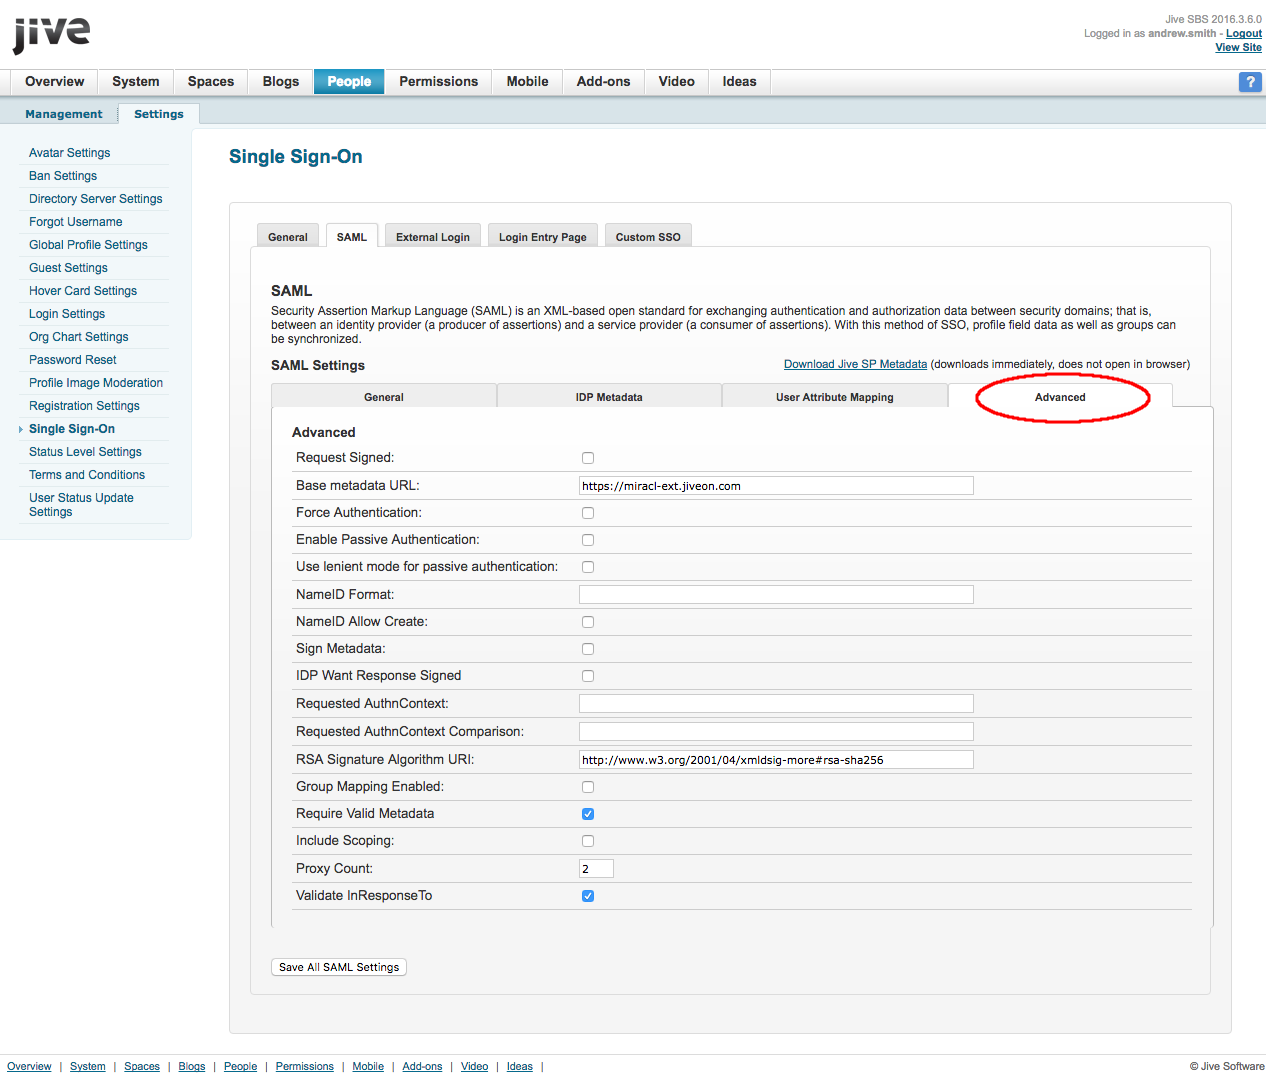
Task: Open the Ideas menu tab
Action: 739,82
